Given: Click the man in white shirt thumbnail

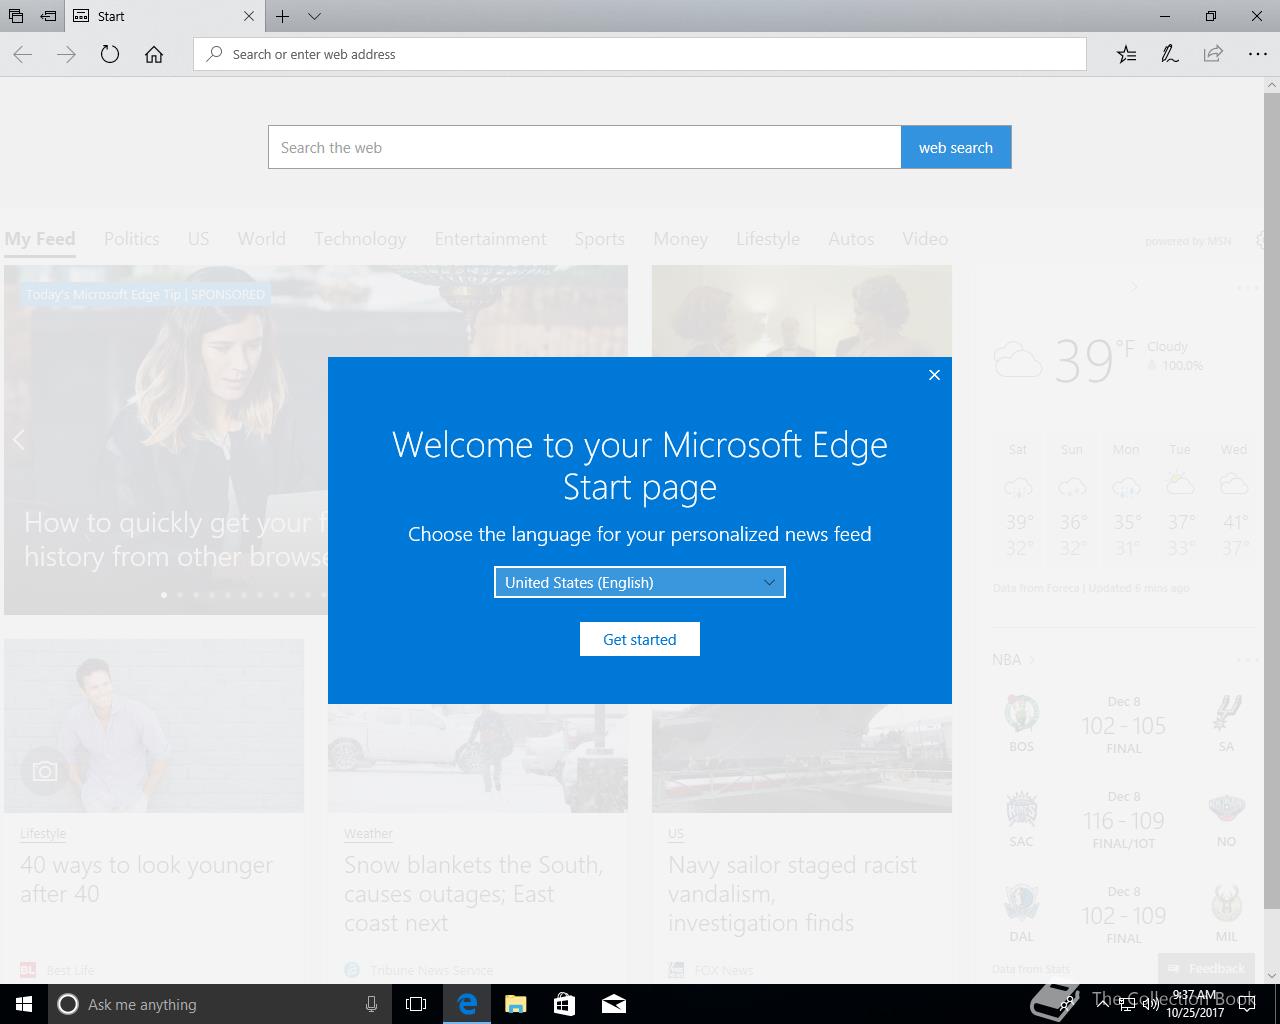Looking at the screenshot, I should (x=154, y=726).
